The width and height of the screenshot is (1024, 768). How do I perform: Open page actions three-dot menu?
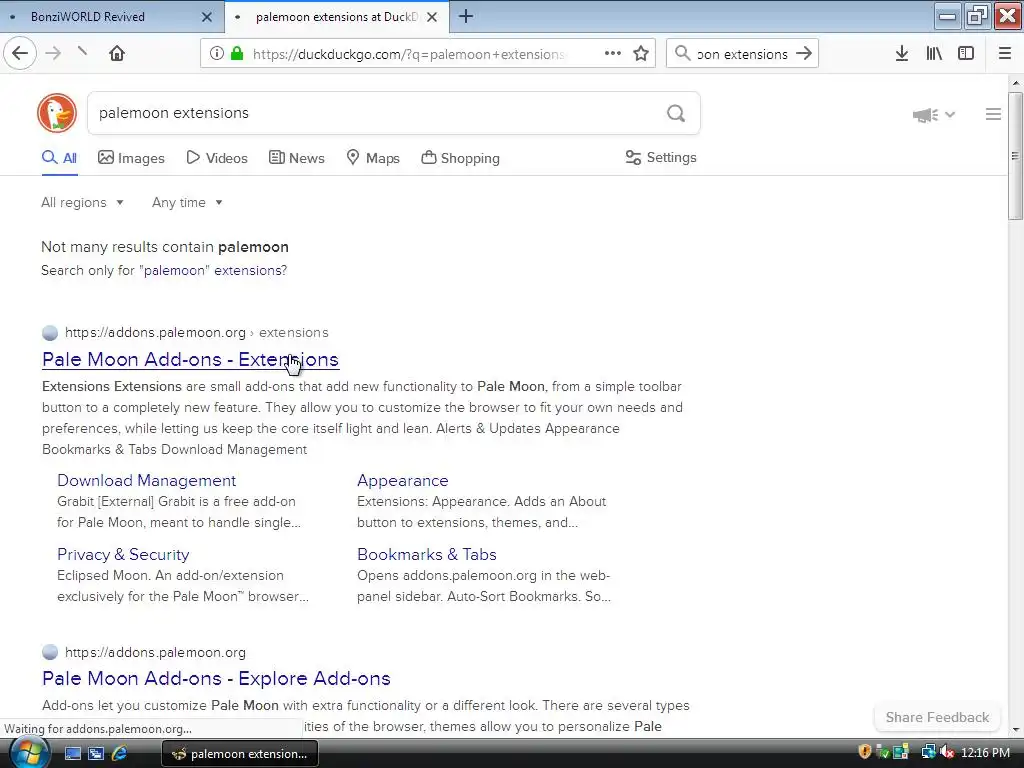click(x=613, y=54)
